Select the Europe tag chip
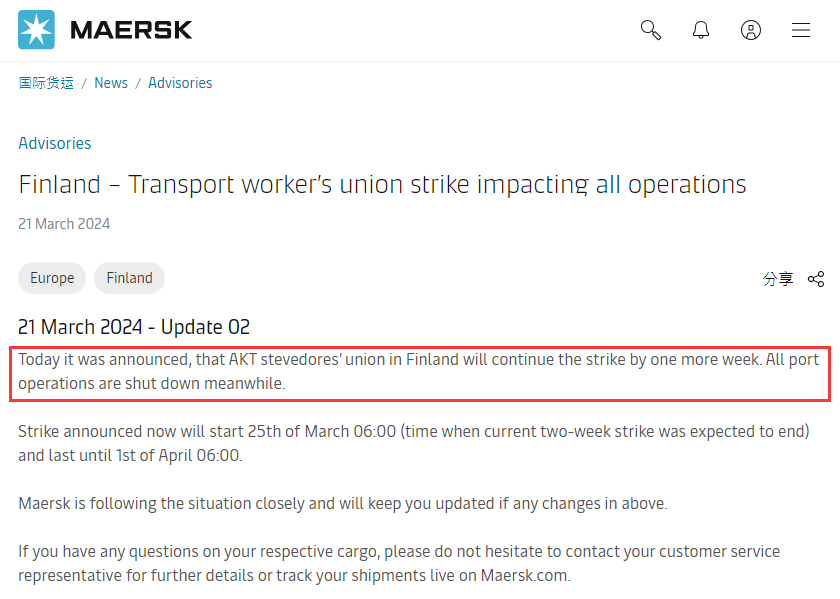 (52, 278)
